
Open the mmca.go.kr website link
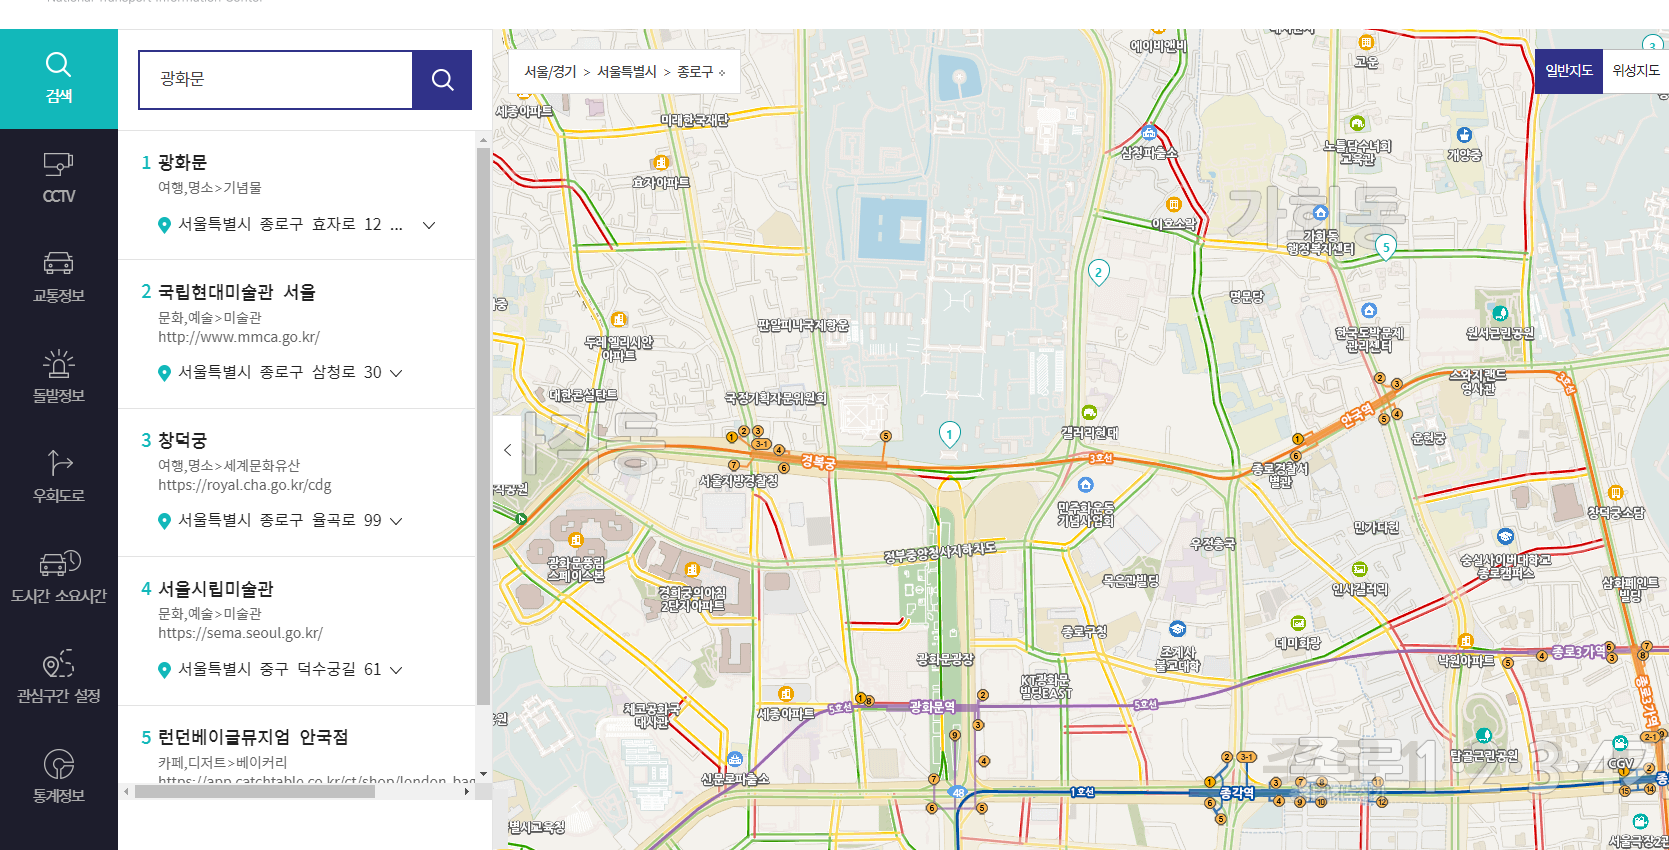pyautogui.click(x=239, y=338)
